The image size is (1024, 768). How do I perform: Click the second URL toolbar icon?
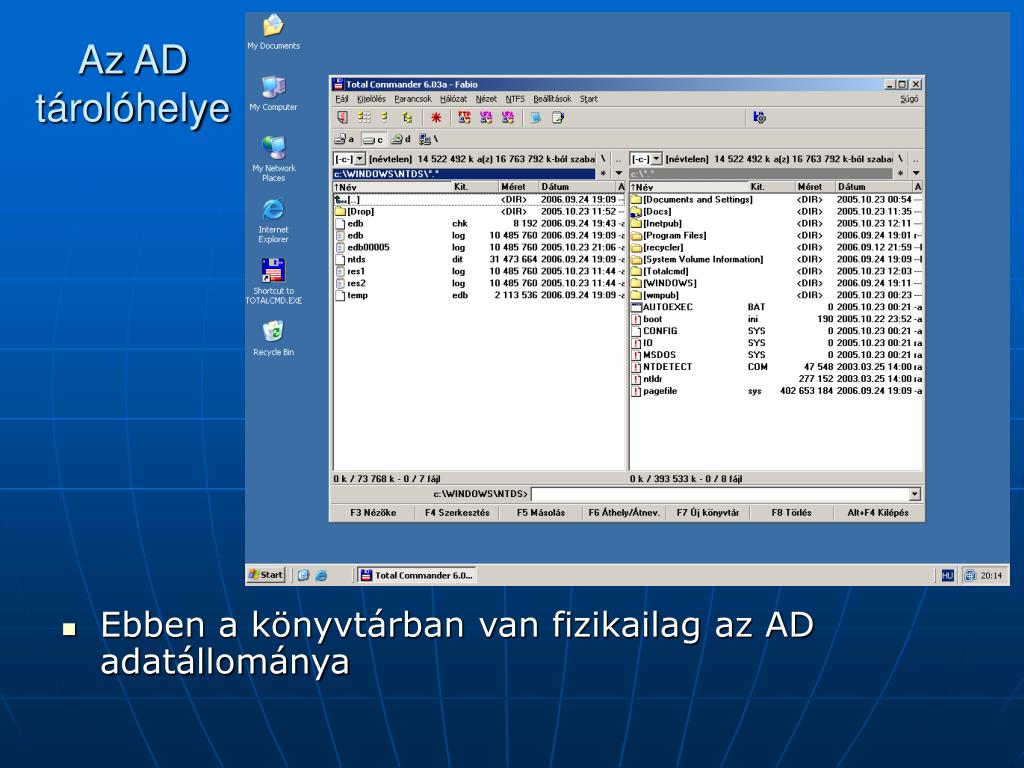point(507,118)
